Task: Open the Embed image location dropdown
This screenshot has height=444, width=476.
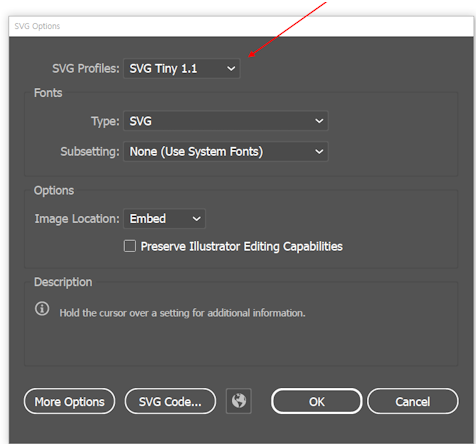Action: tap(164, 219)
